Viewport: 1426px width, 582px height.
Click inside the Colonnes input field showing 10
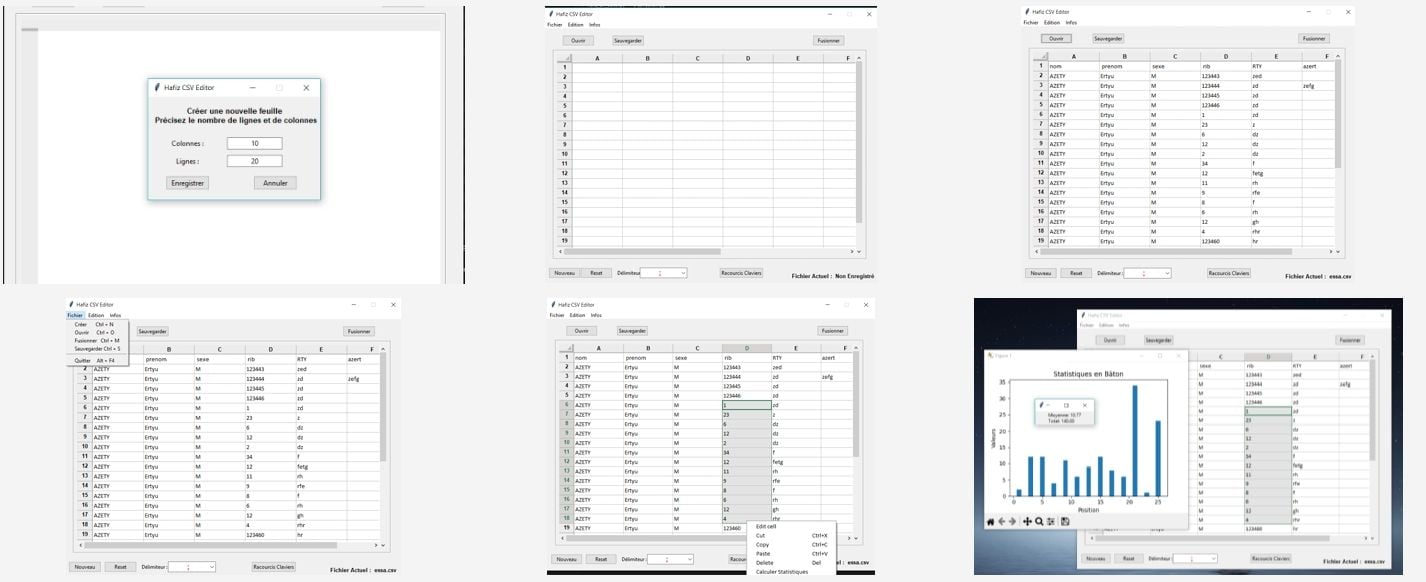(255, 144)
